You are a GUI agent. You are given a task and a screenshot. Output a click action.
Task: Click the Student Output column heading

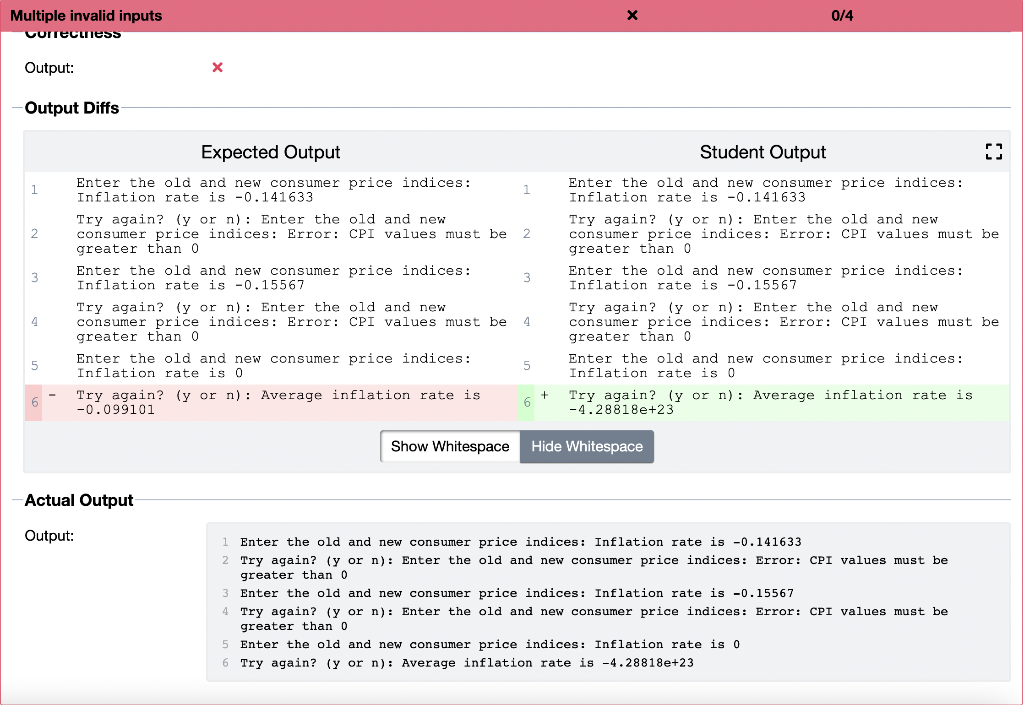(x=763, y=152)
